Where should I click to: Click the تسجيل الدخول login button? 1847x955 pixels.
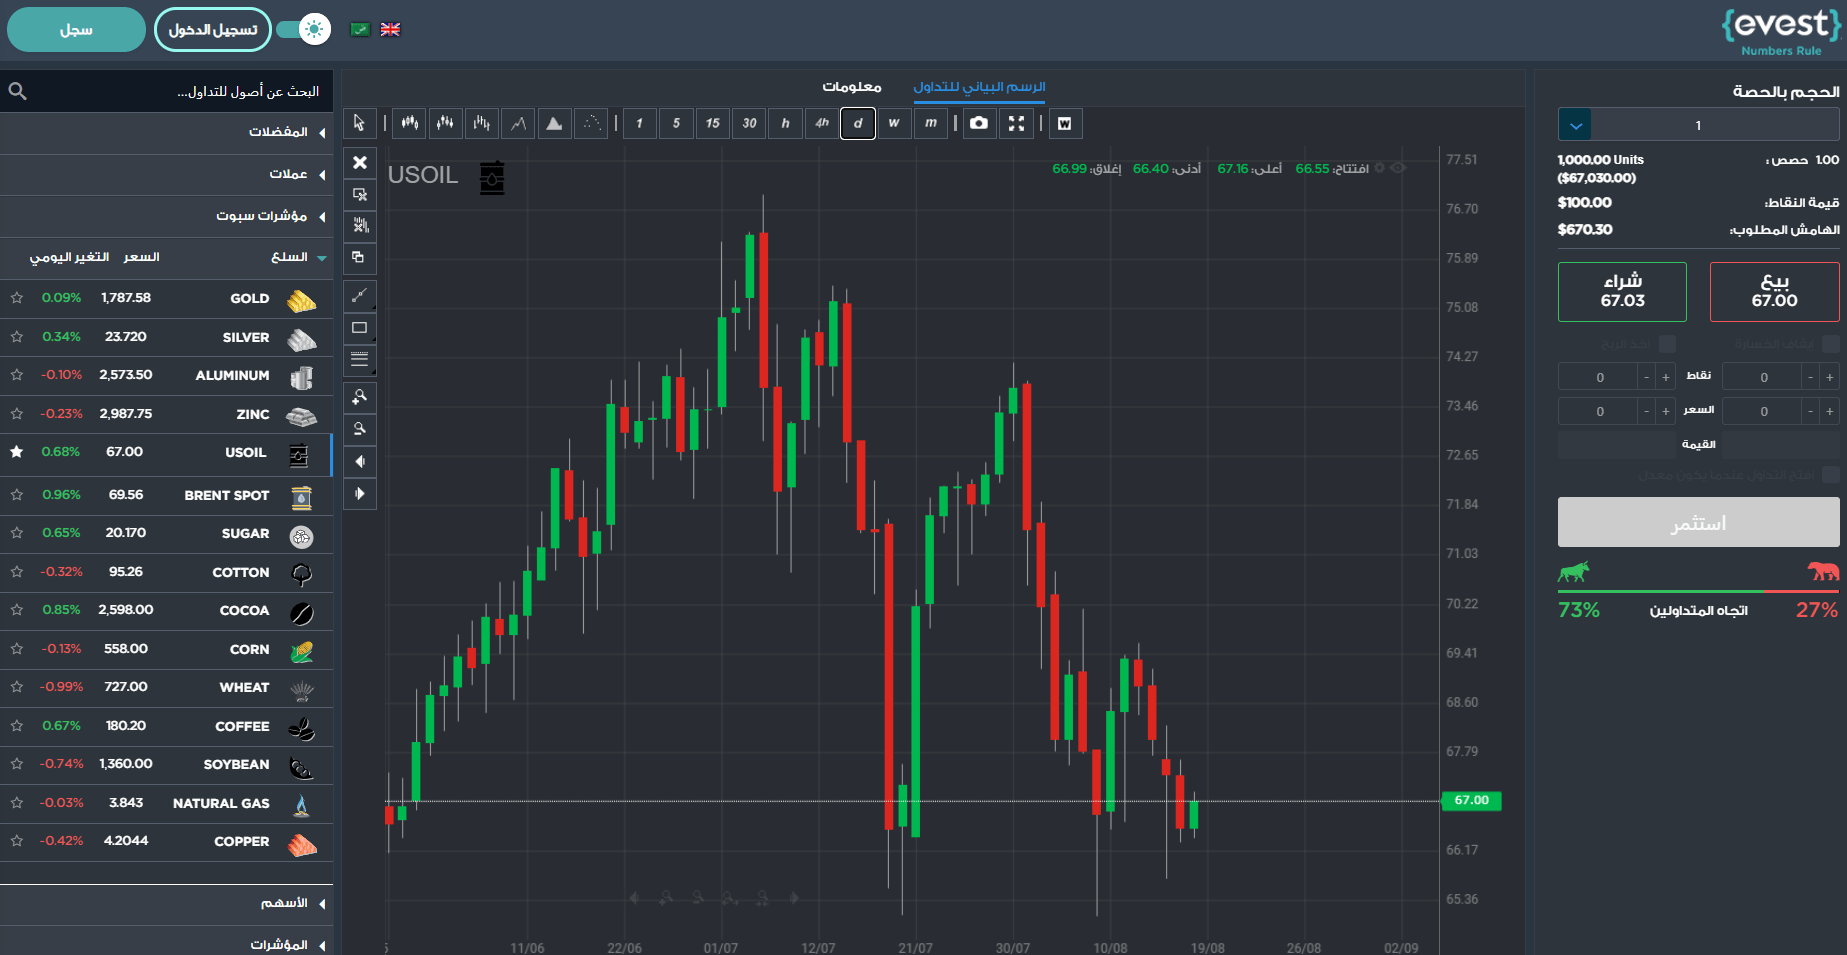(x=213, y=29)
